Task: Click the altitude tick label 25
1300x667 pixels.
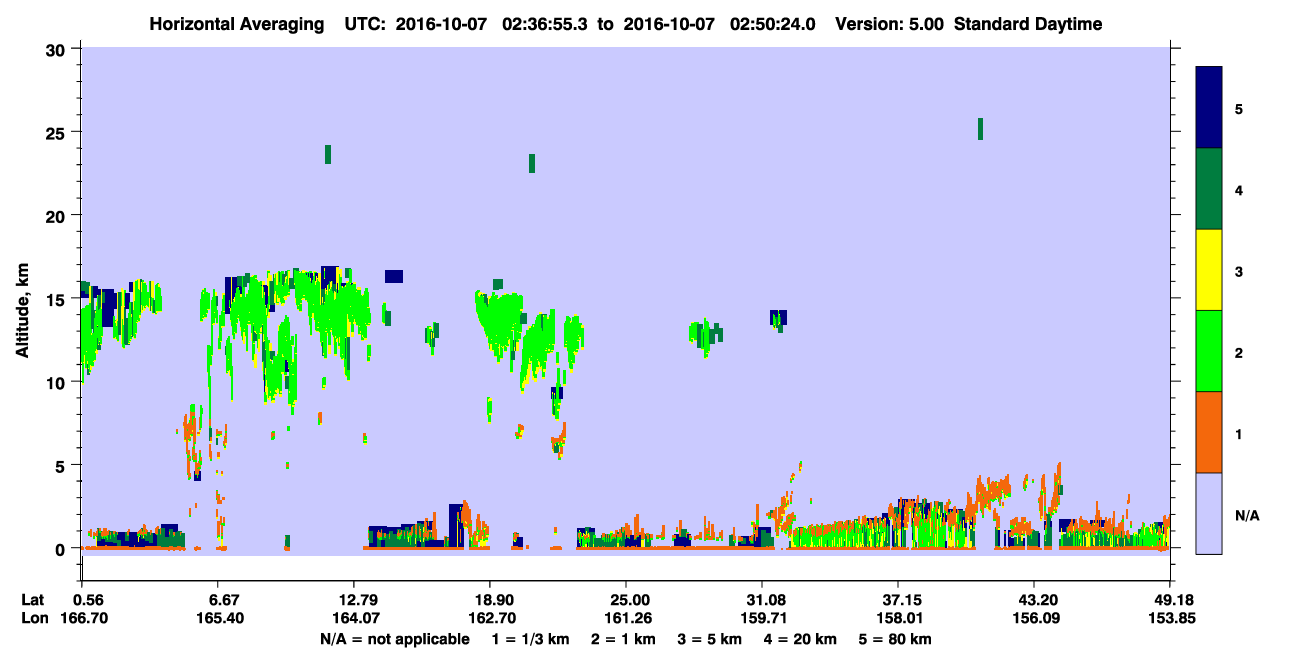Action: 56,132
